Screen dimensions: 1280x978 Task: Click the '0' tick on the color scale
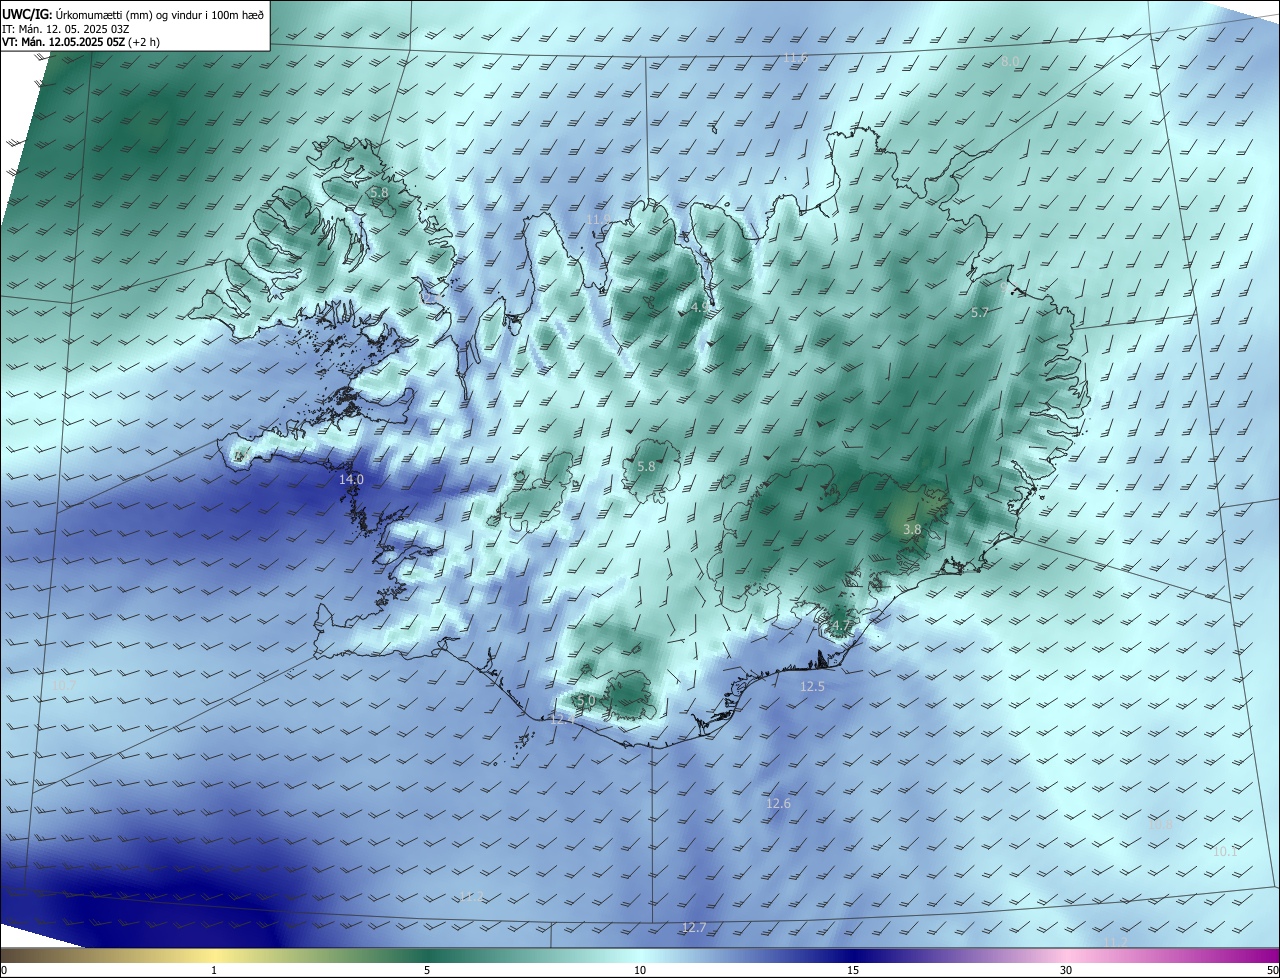click(4, 971)
